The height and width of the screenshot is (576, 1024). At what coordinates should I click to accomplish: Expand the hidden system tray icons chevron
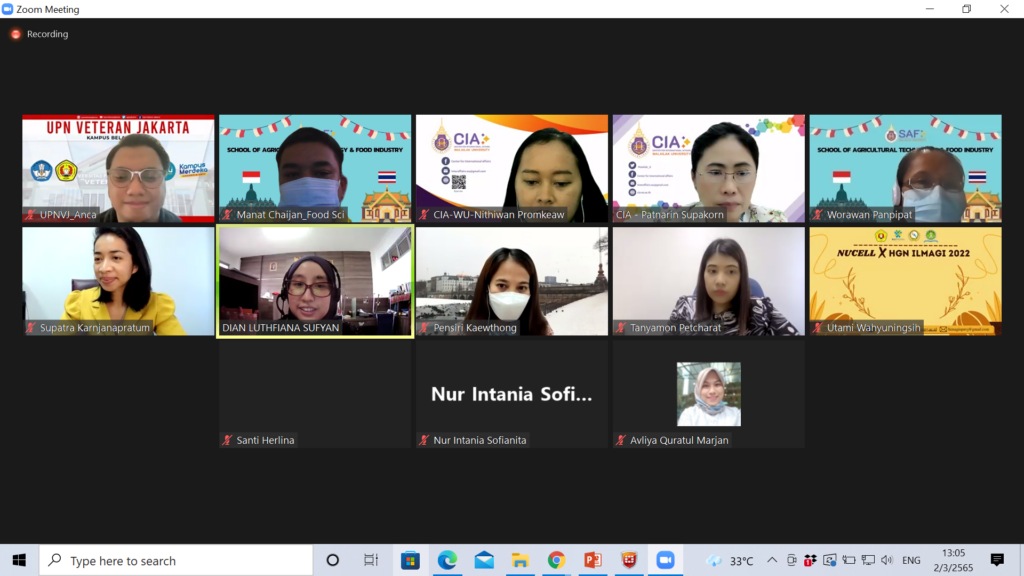pyautogui.click(x=774, y=560)
